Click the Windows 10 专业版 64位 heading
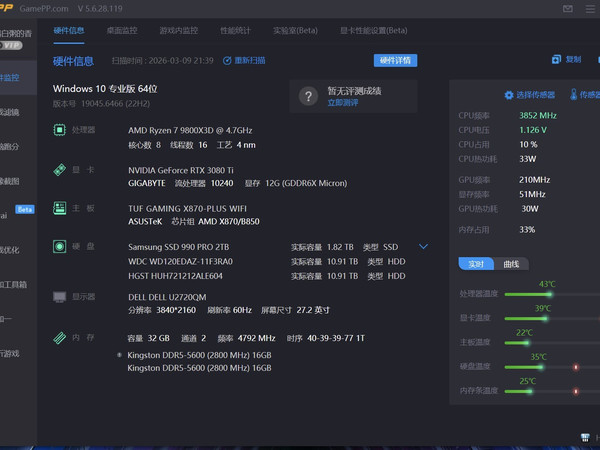The image size is (600, 450). tap(105, 89)
